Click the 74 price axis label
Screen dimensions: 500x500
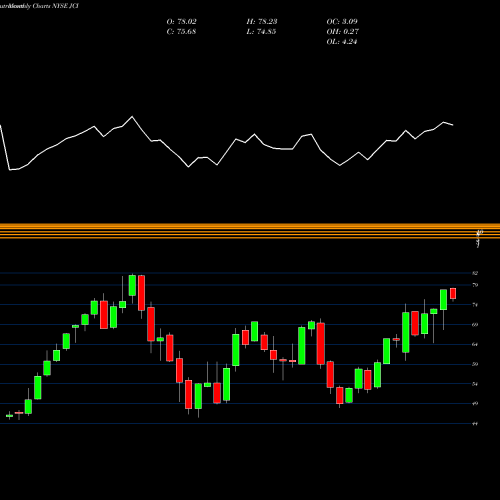click(475, 305)
